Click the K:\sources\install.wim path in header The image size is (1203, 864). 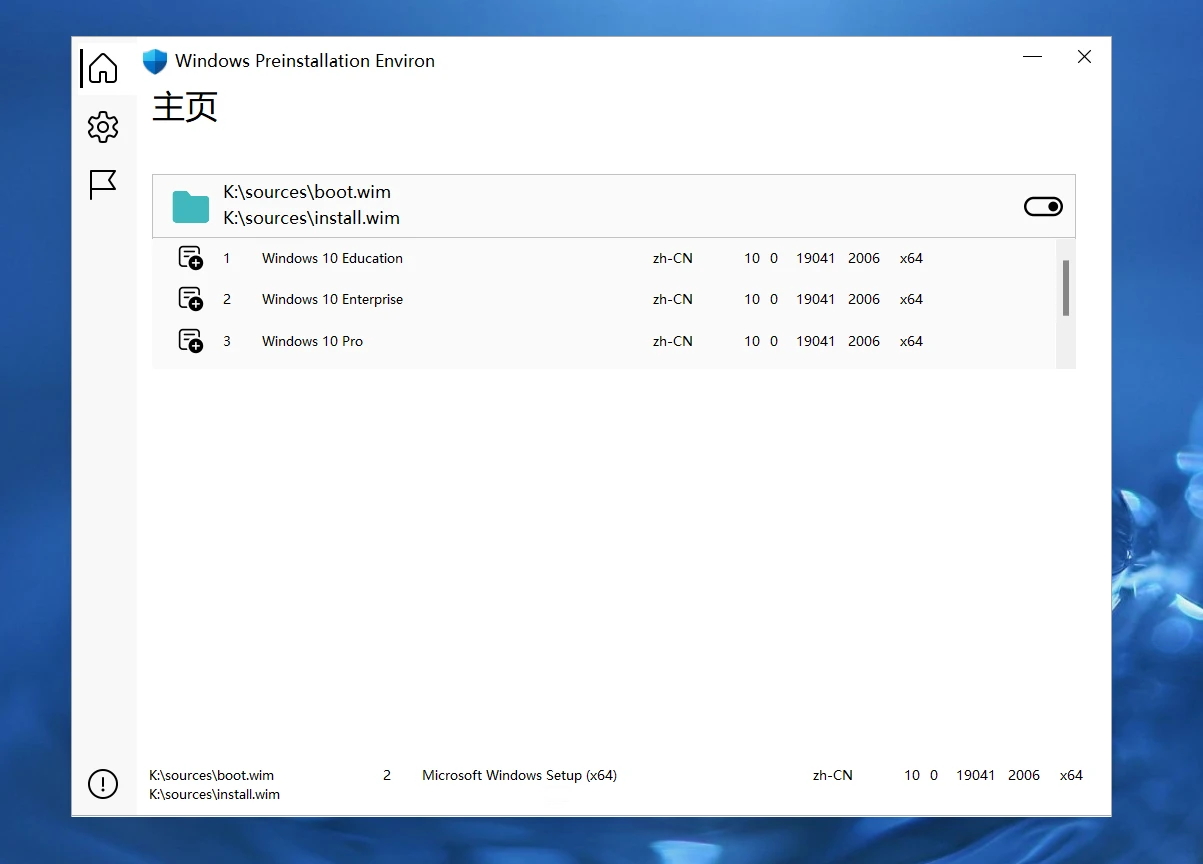coord(311,218)
